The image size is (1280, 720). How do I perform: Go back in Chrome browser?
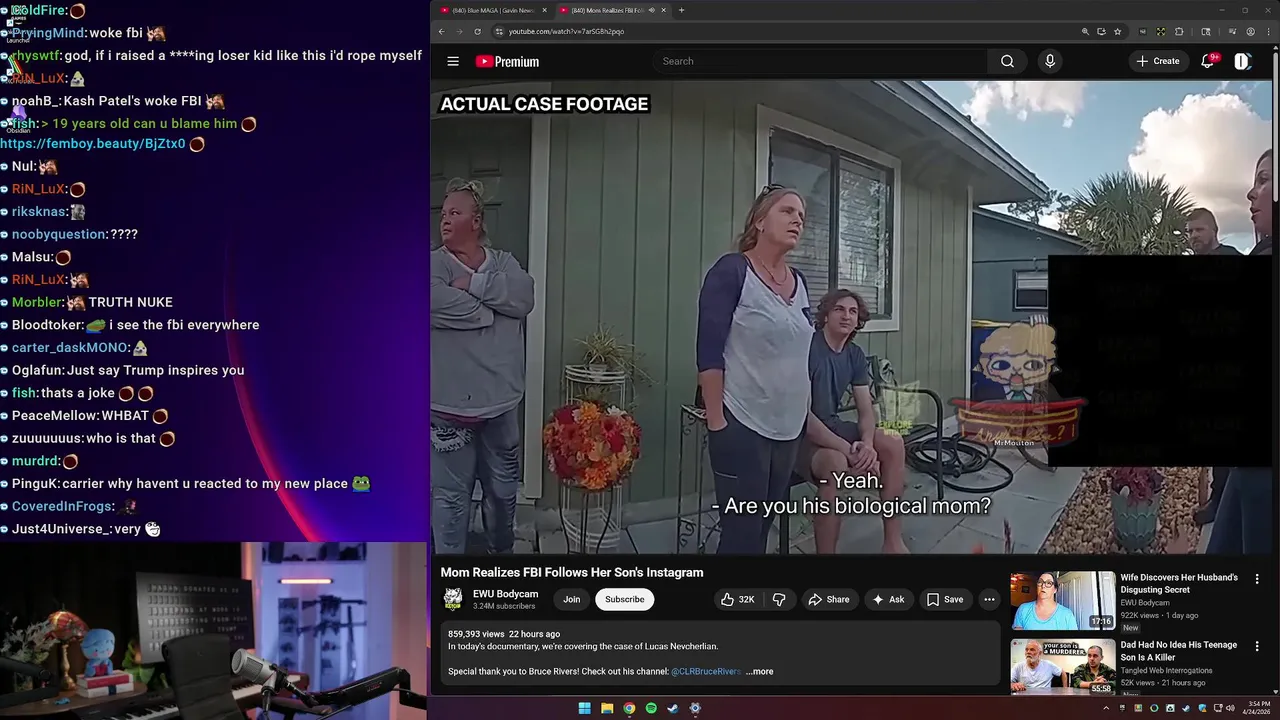(x=441, y=31)
